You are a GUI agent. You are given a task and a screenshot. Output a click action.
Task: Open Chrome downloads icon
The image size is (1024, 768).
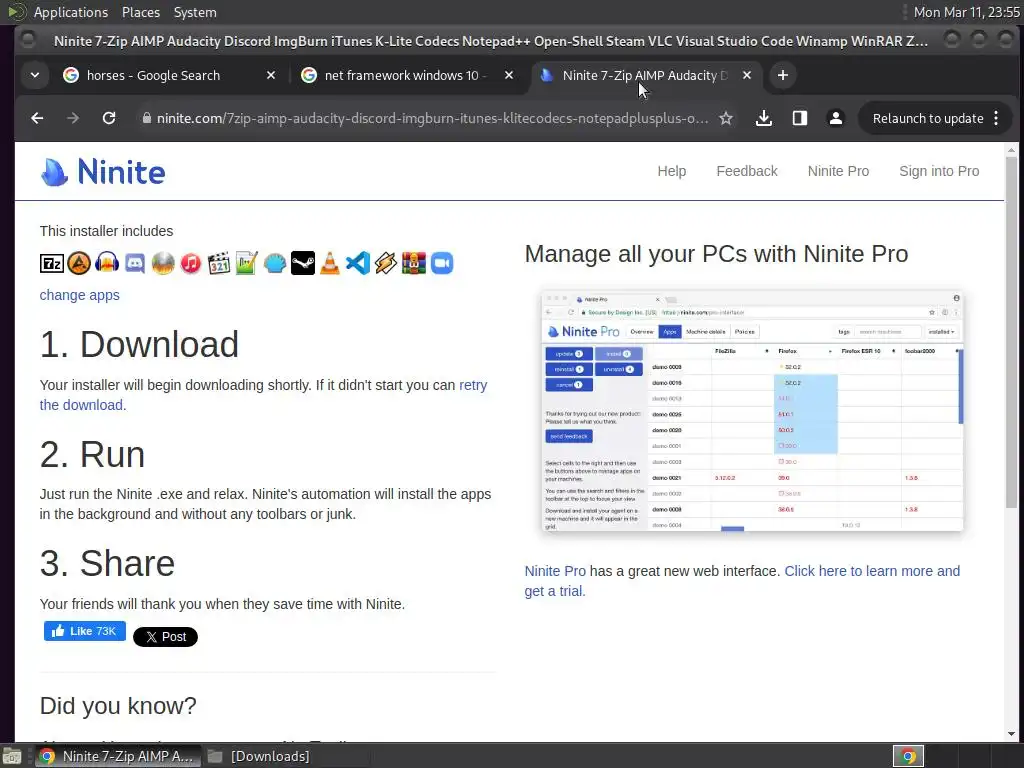pyautogui.click(x=763, y=118)
